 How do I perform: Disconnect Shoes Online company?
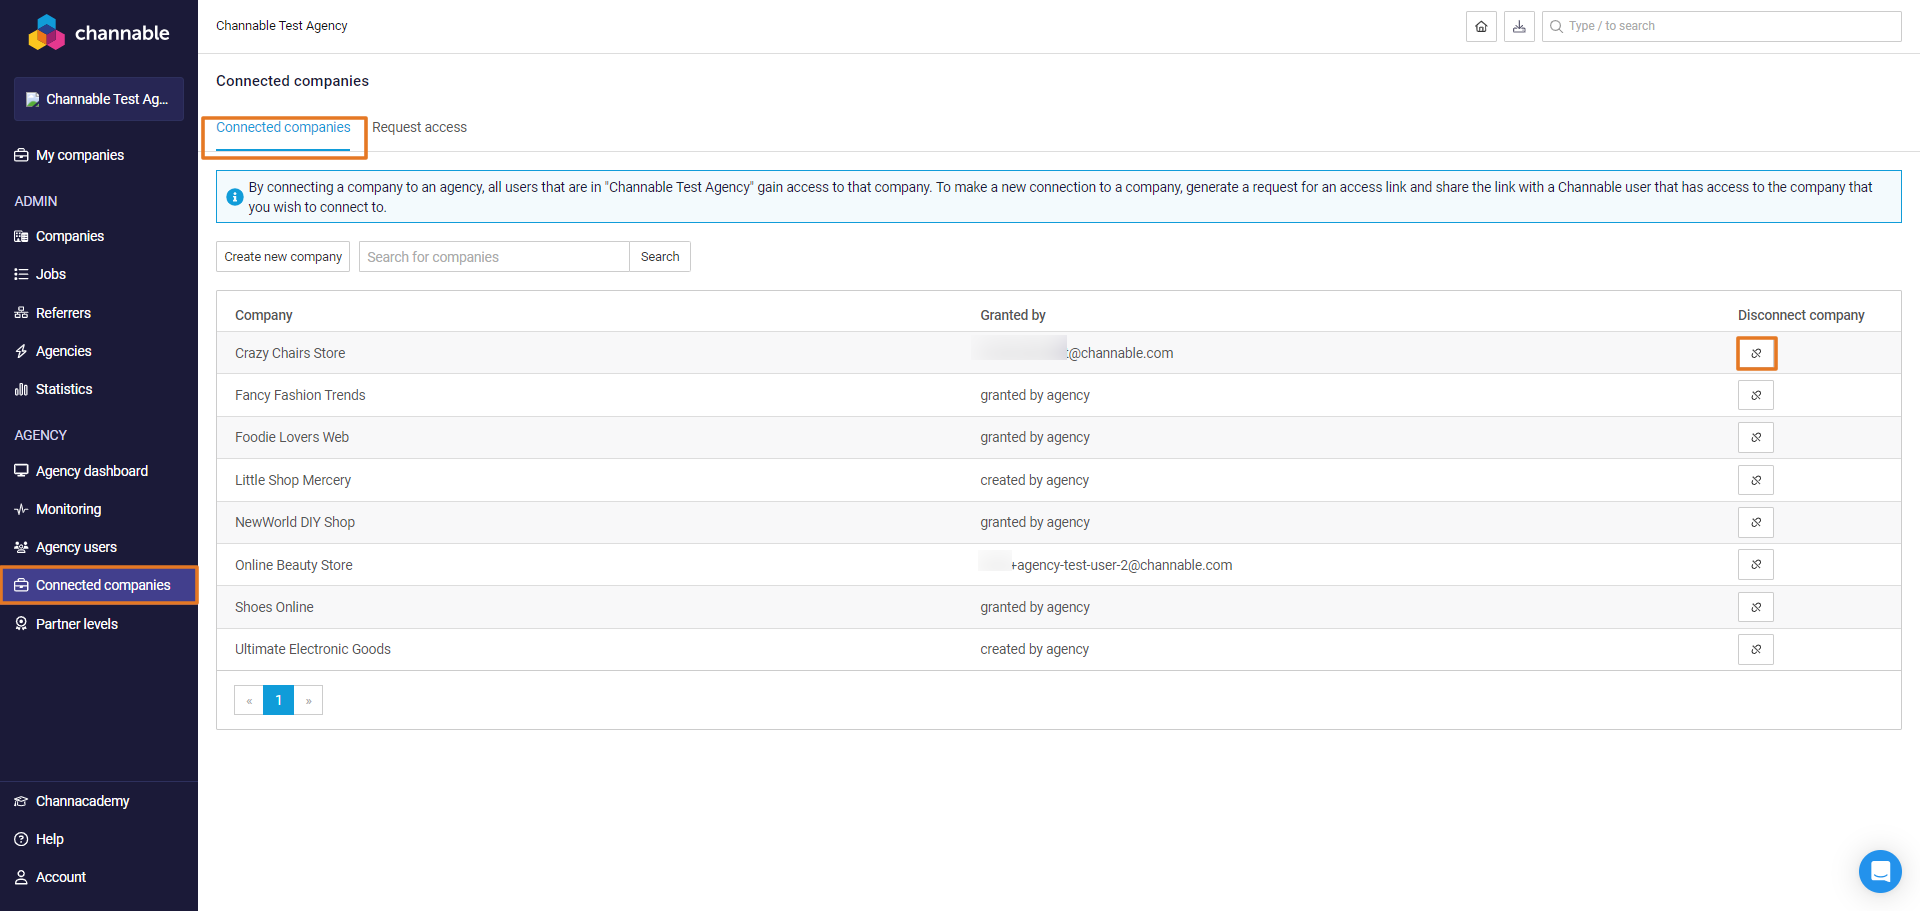1756,607
